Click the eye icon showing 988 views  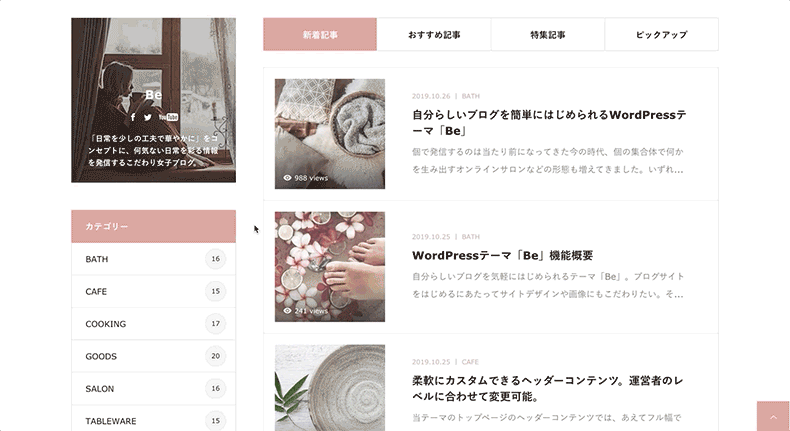click(x=287, y=178)
